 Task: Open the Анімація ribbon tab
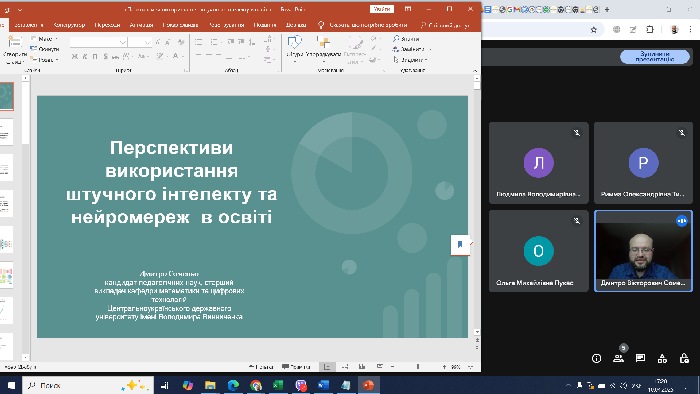coord(142,25)
